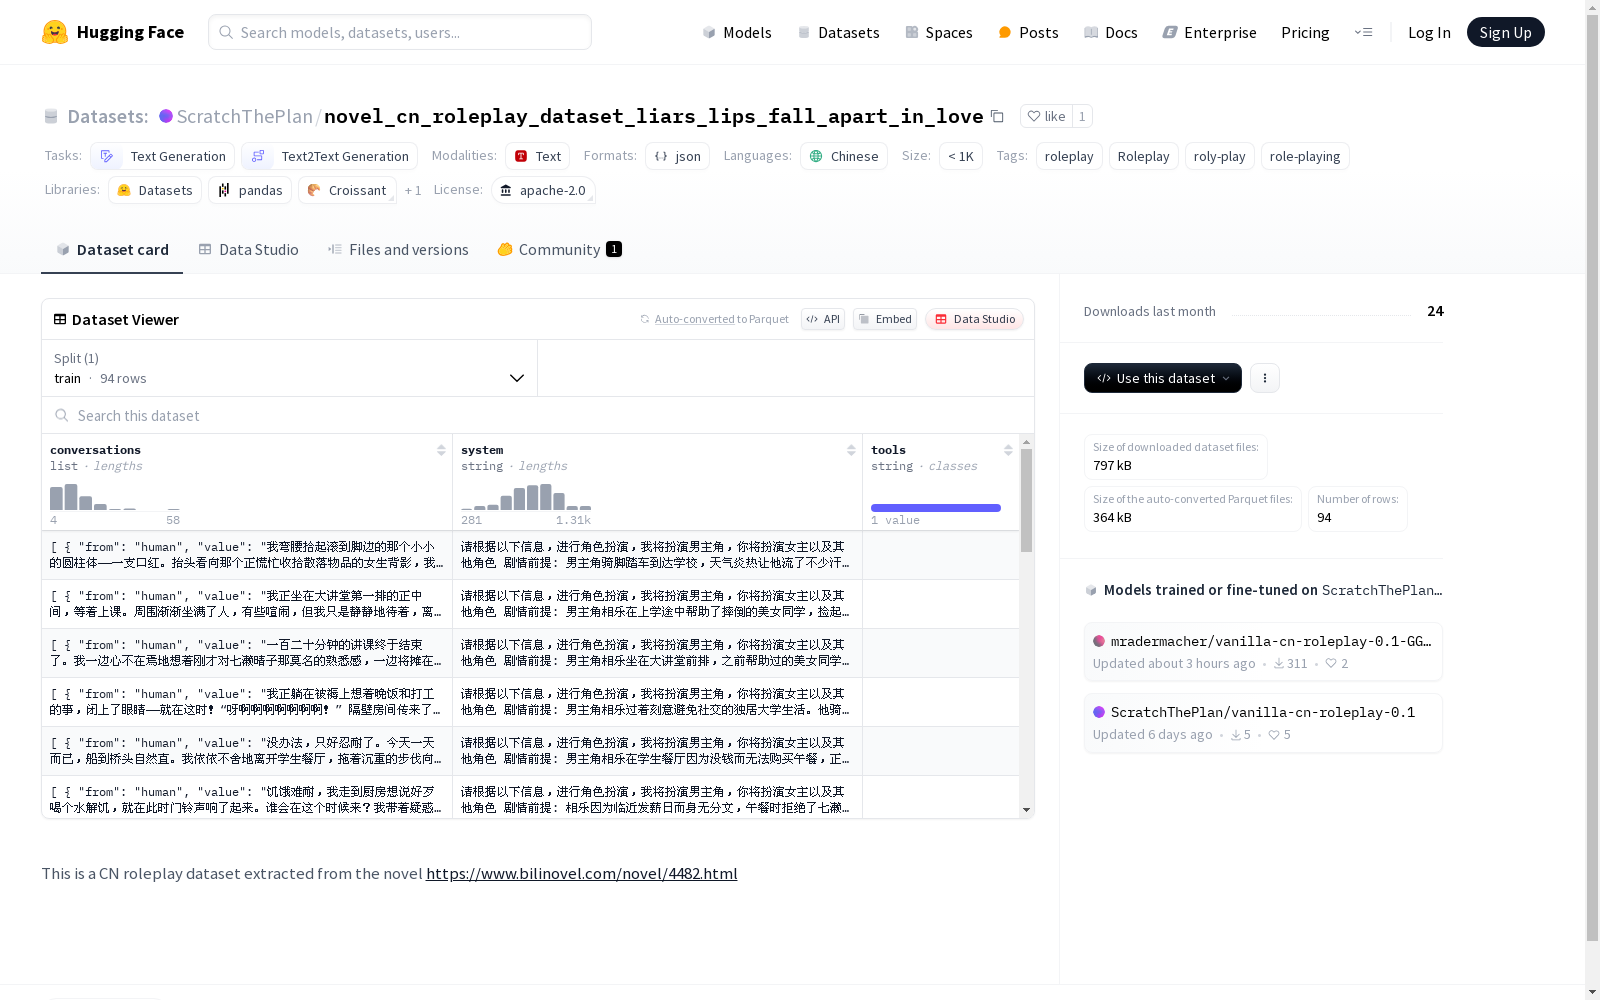
Task: Select the Text Generation task tag
Action: [163, 156]
